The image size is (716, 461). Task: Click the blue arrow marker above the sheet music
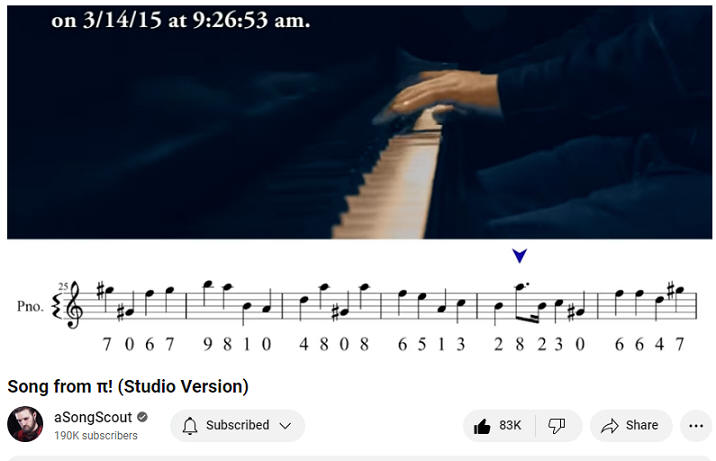click(x=520, y=256)
